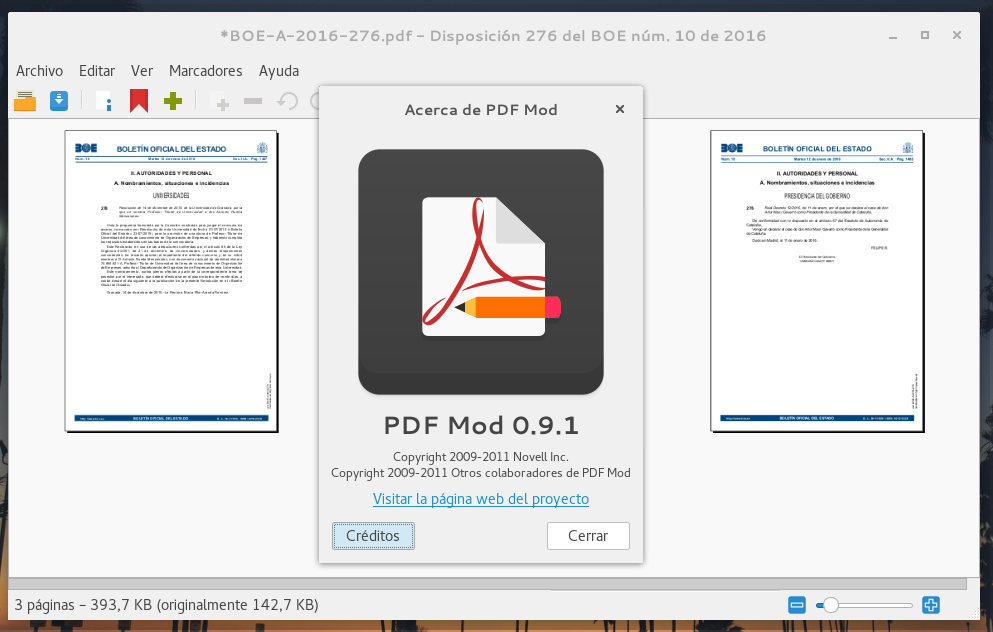Select the Universidades page thumbnail
993x632 pixels.
171,281
